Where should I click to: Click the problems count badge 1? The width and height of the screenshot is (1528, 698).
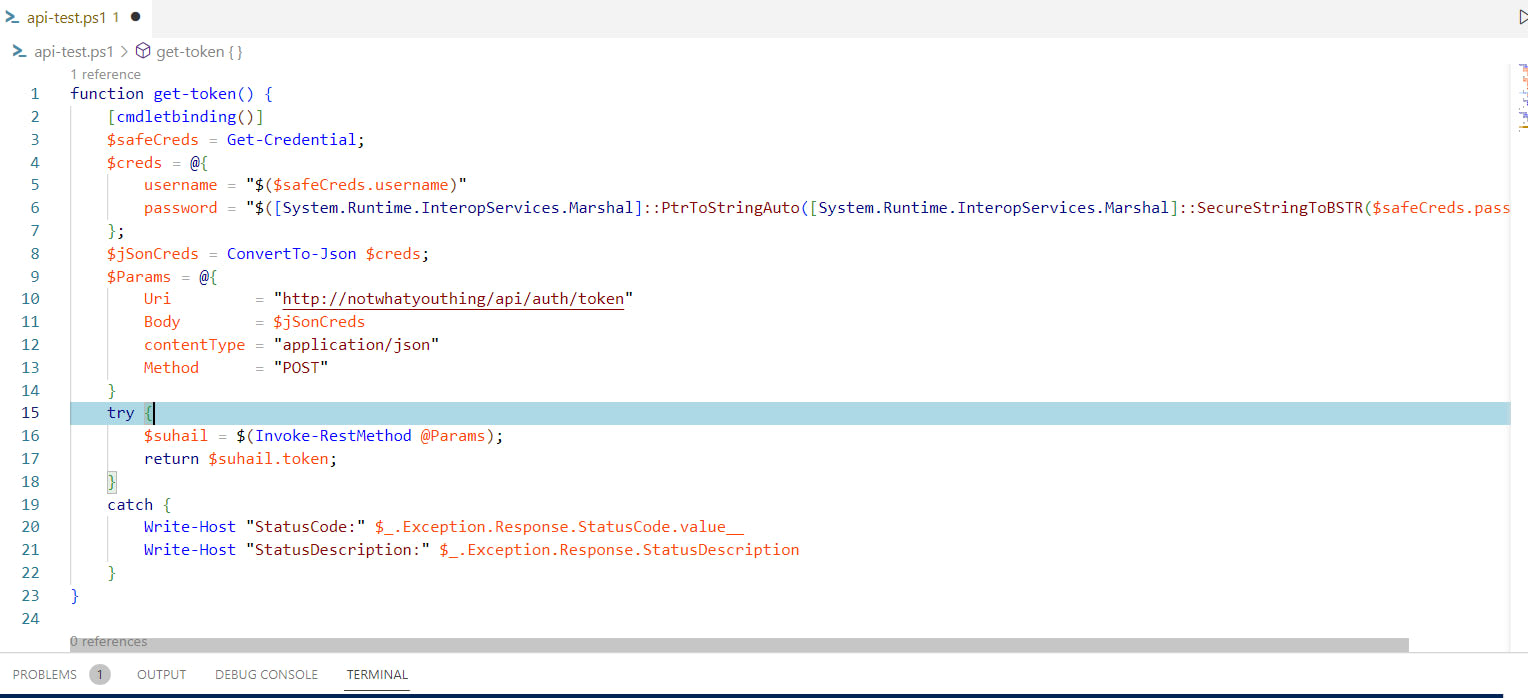tap(100, 675)
